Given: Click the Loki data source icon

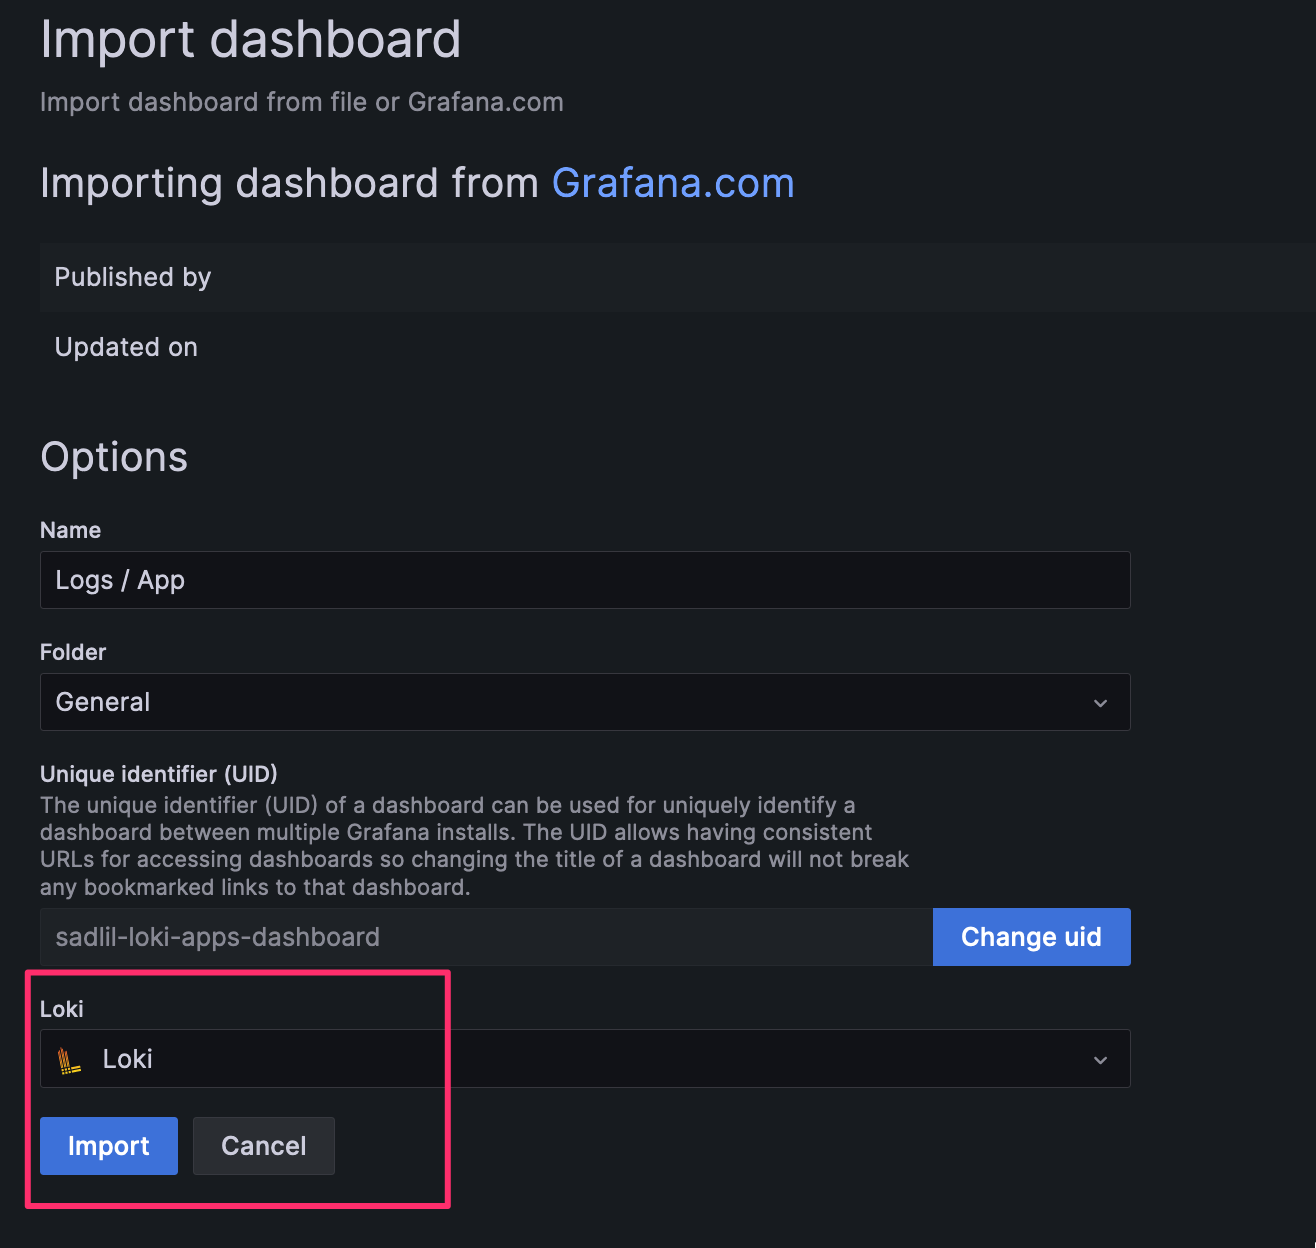Looking at the screenshot, I should (x=69, y=1060).
